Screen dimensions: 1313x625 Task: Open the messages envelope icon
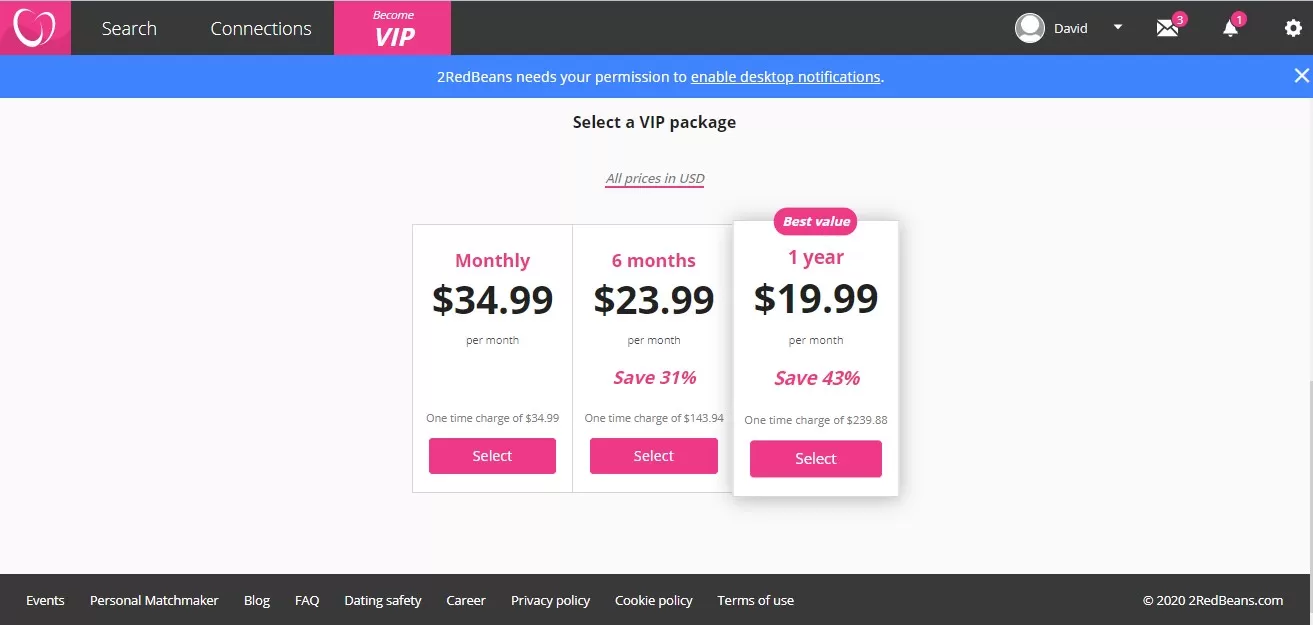coord(1168,28)
